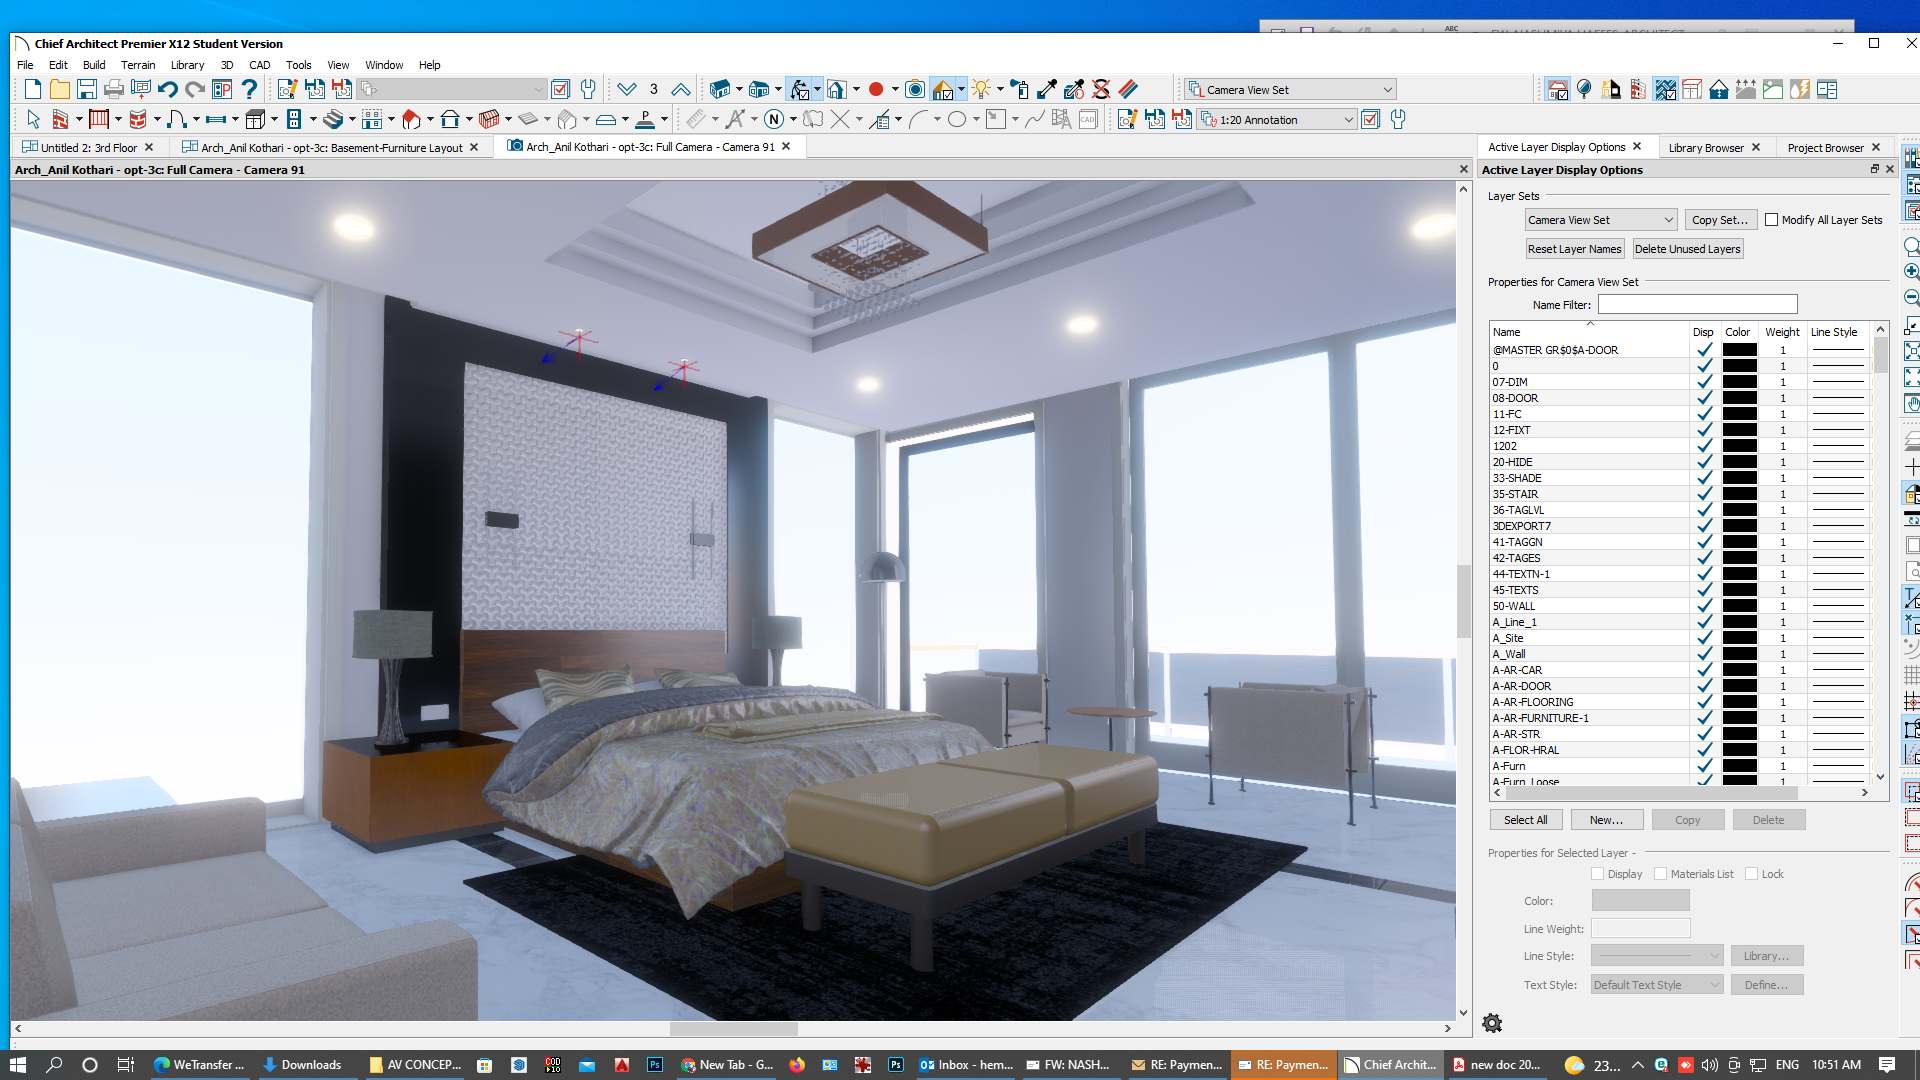Open Preferences gear in layer panel

point(1492,1023)
